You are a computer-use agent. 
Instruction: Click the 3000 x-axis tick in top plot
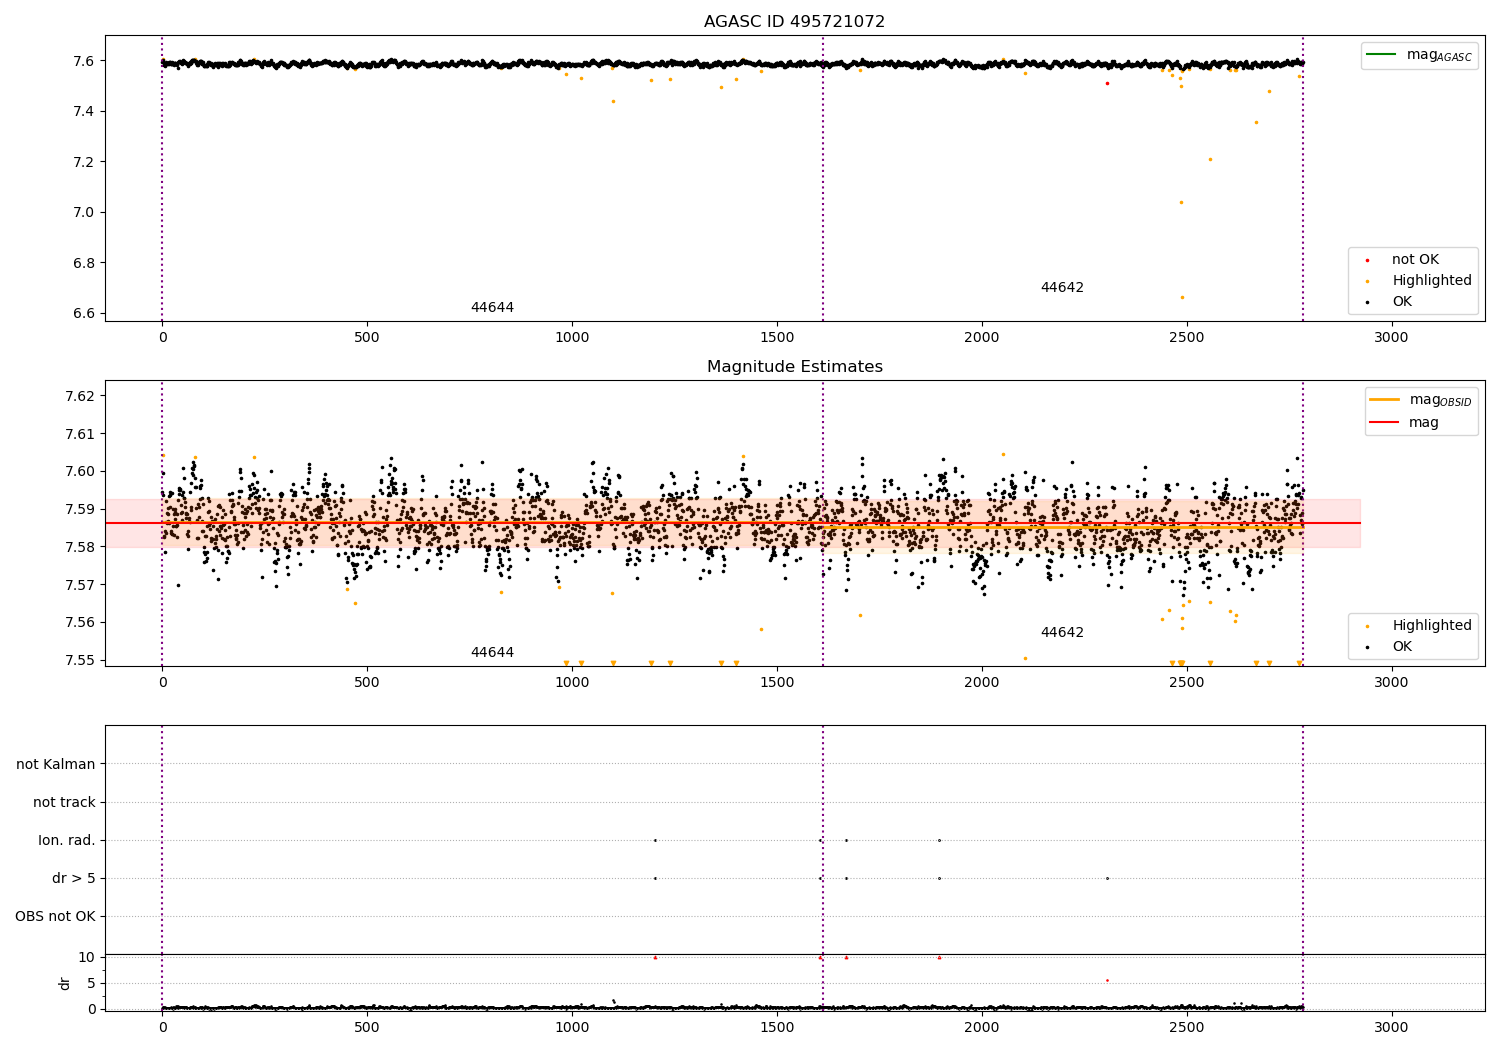coord(1391,338)
